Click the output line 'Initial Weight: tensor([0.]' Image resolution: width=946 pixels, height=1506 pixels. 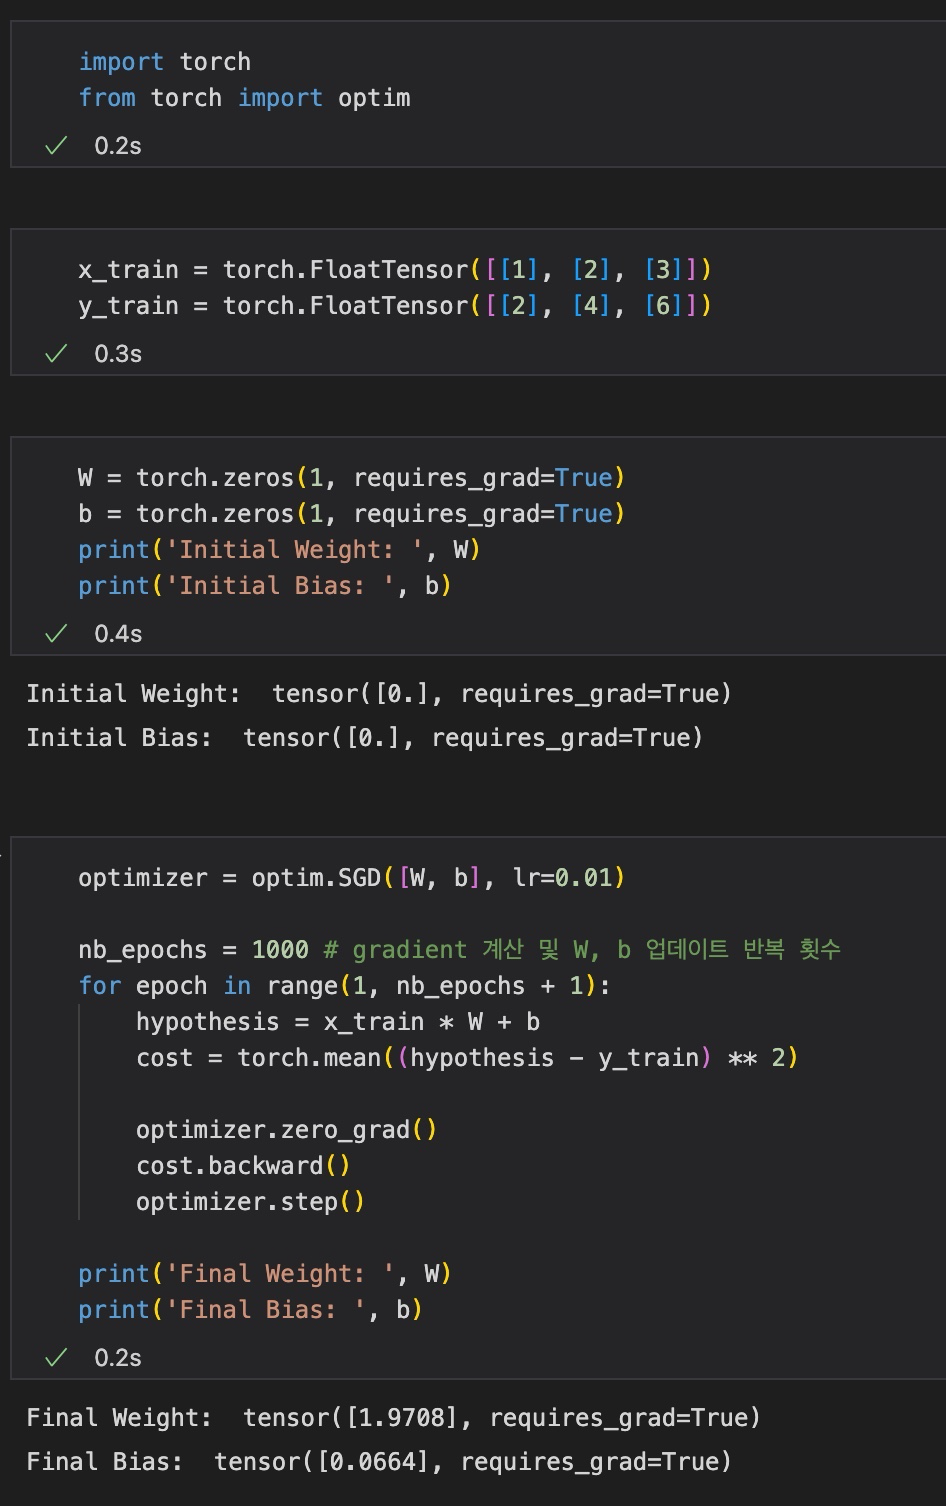[x=379, y=694]
